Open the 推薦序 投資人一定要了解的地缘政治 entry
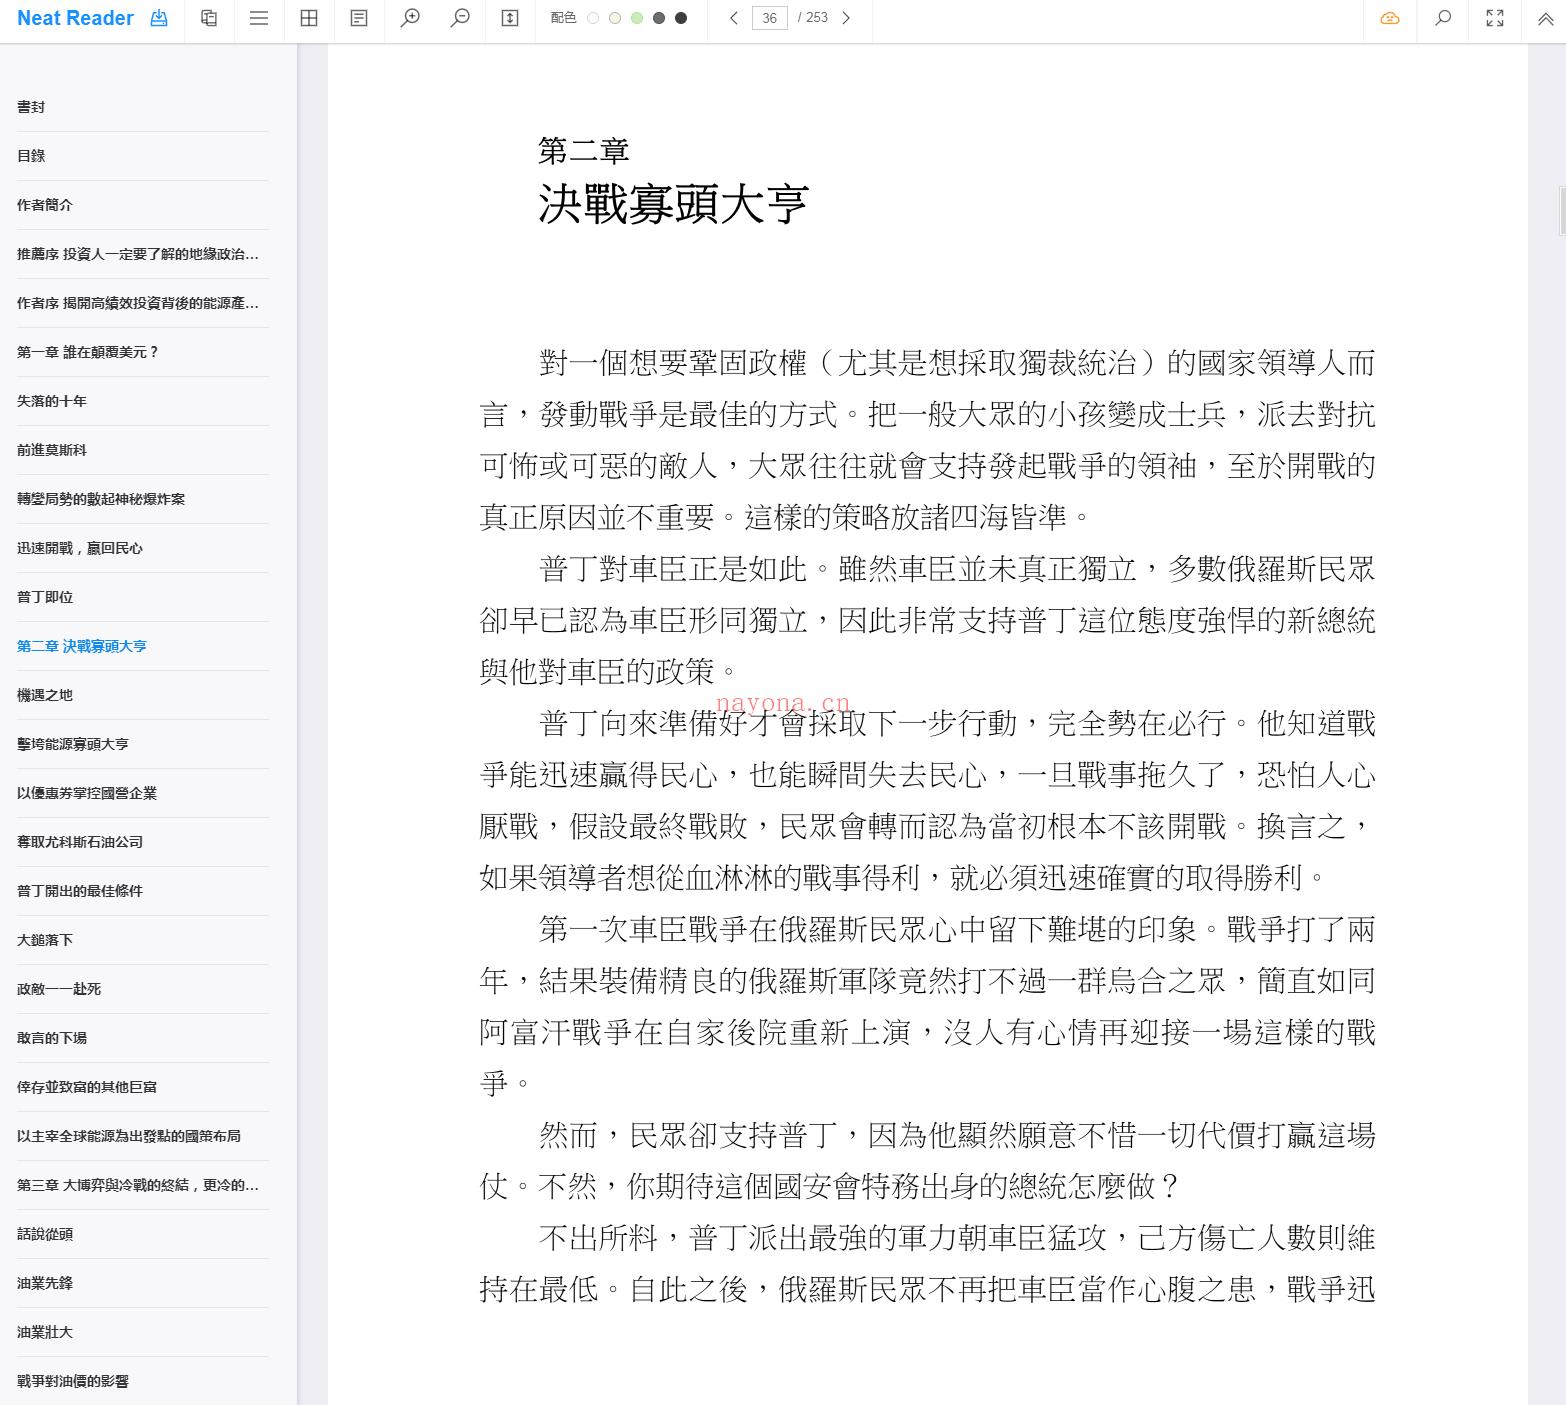The width and height of the screenshot is (1566, 1405). 138,254
